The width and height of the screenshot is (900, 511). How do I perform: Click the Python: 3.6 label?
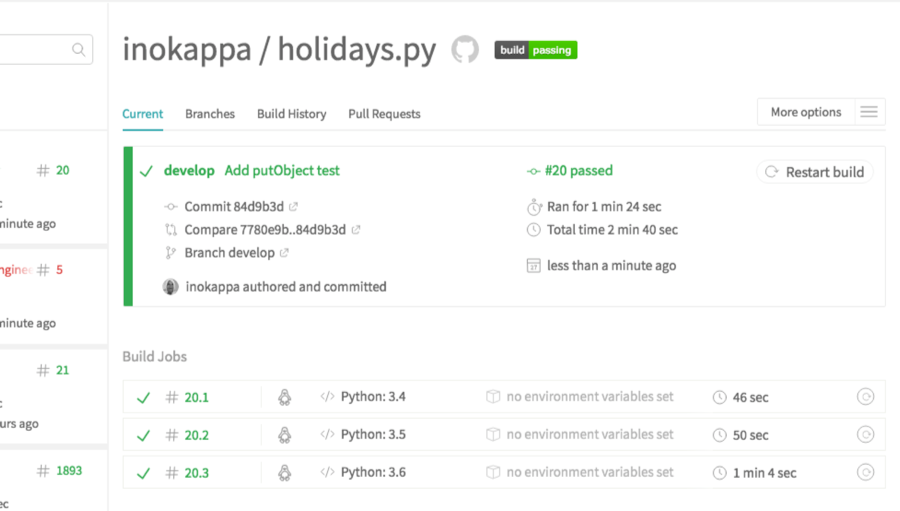[x=373, y=473]
